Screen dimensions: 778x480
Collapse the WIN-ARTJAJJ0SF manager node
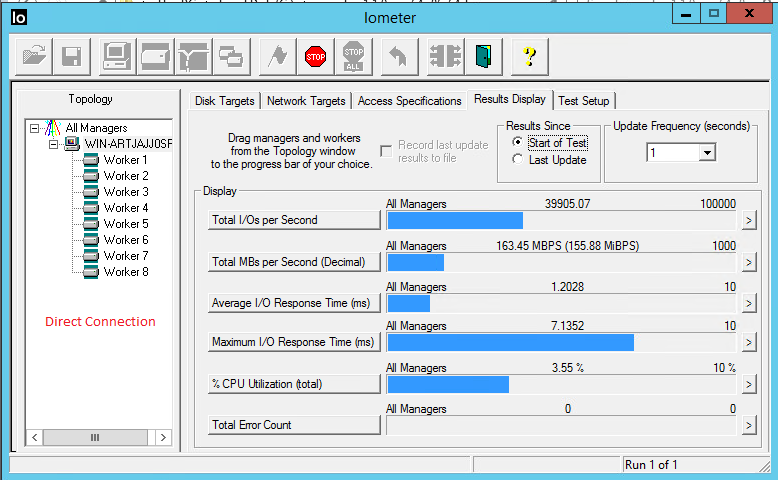pyautogui.click(x=53, y=144)
